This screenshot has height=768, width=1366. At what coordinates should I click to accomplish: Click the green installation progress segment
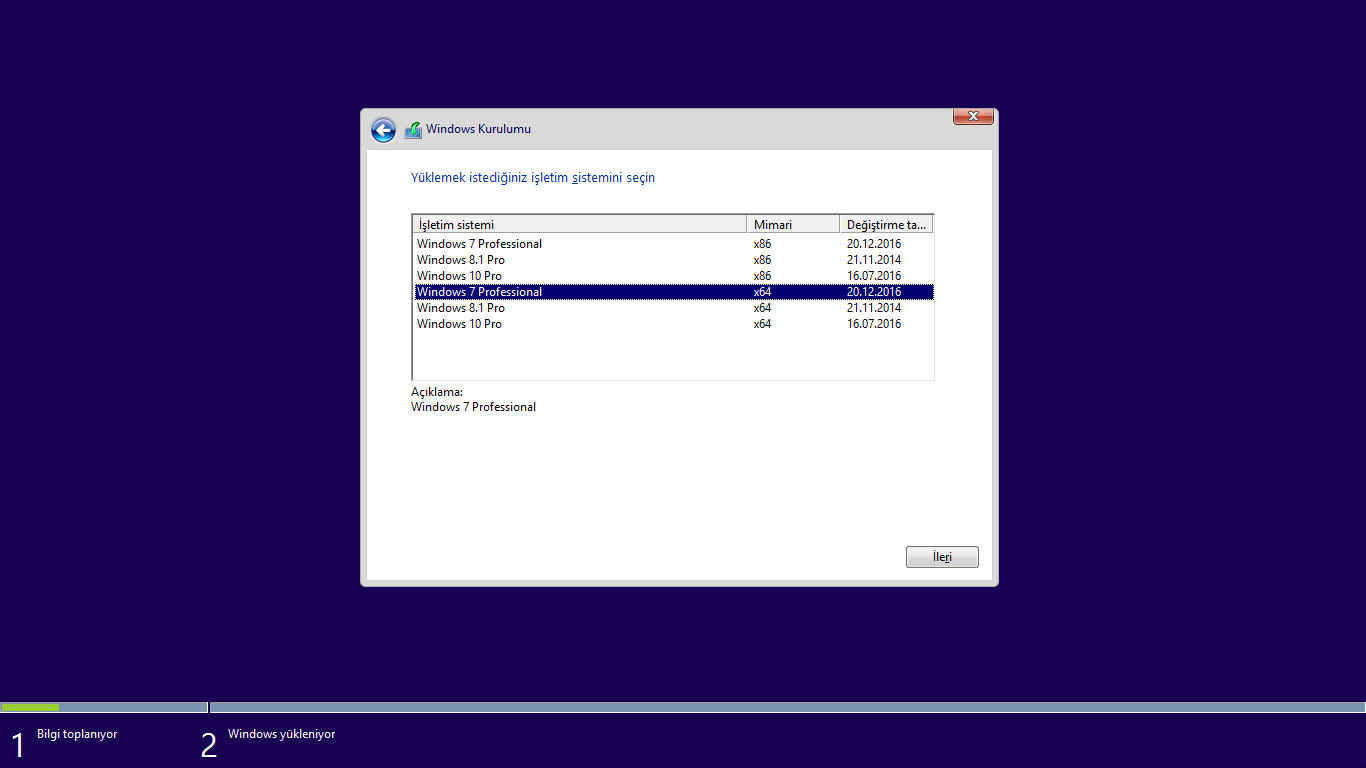tap(30, 707)
